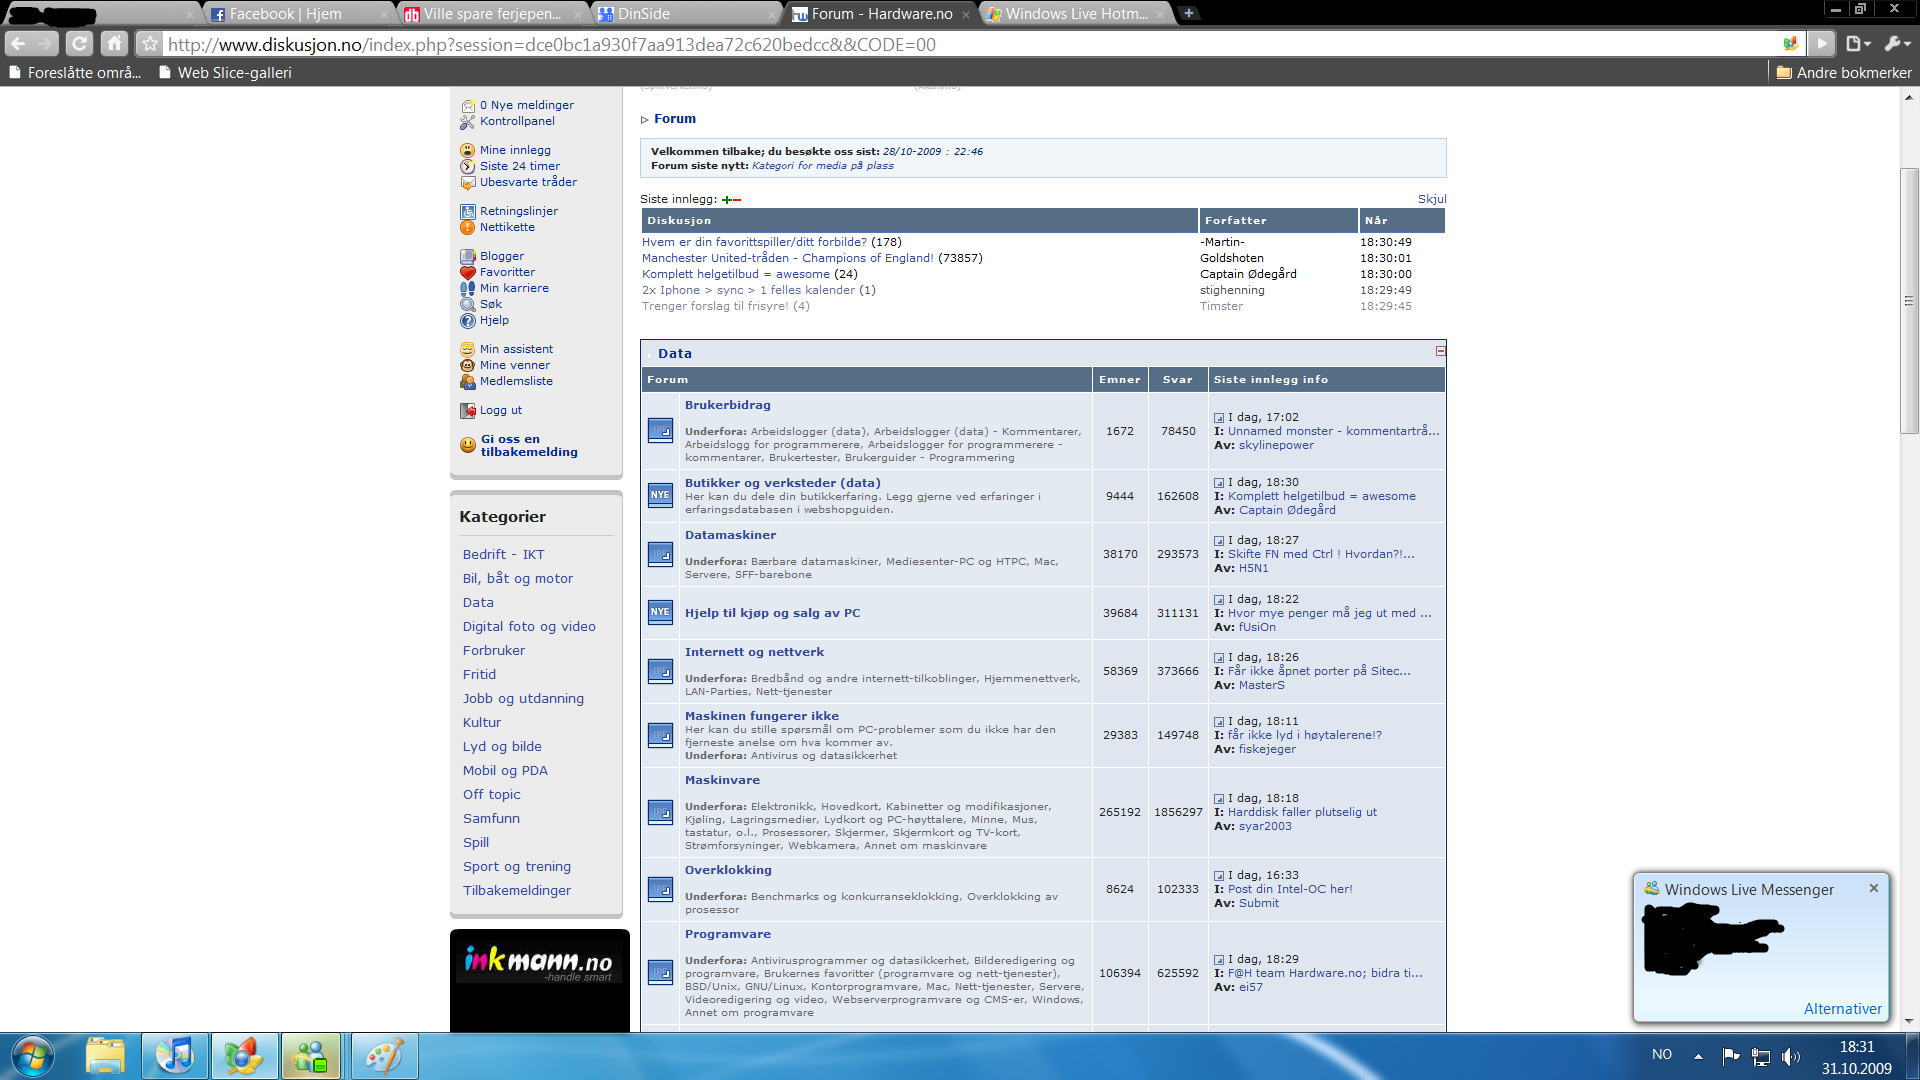Screen dimensions: 1920x1080
Task: Show hidden tray icons arrow
Action: pos(1698,1056)
